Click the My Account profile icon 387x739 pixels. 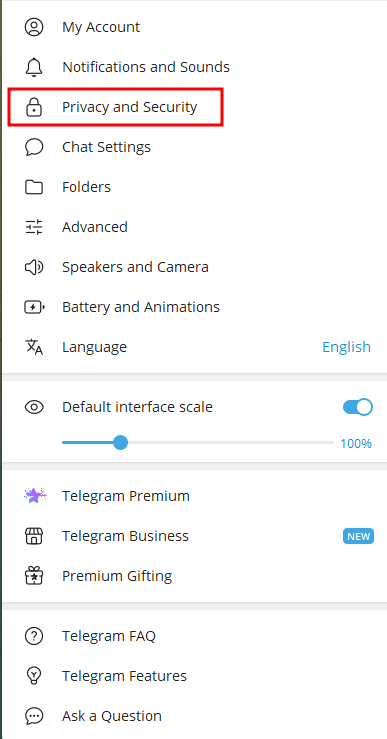click(34, 27)
